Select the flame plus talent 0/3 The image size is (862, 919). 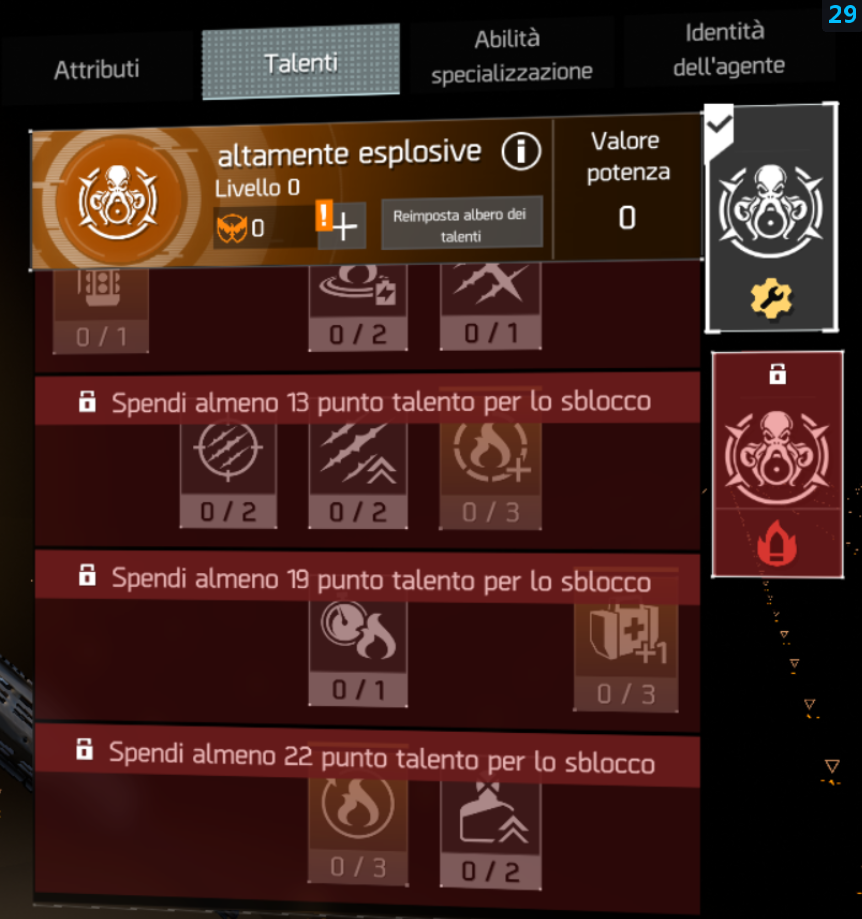click(x=490, y=475)
